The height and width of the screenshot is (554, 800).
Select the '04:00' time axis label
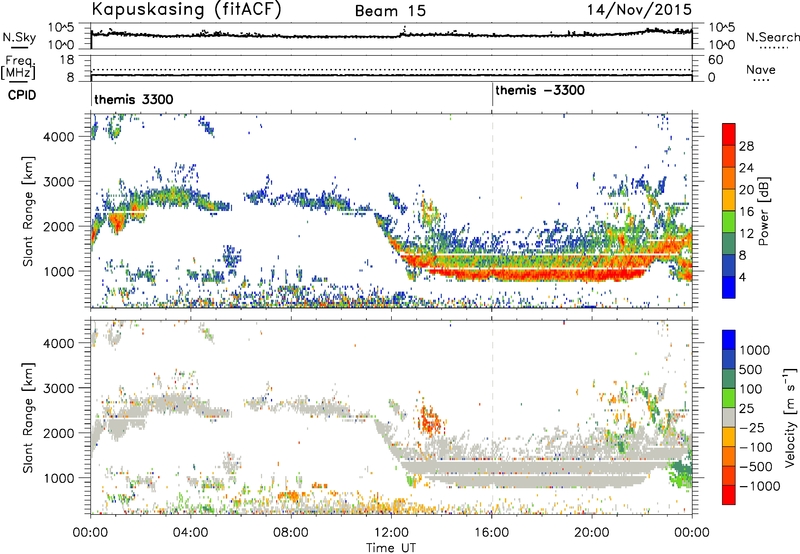190,533
